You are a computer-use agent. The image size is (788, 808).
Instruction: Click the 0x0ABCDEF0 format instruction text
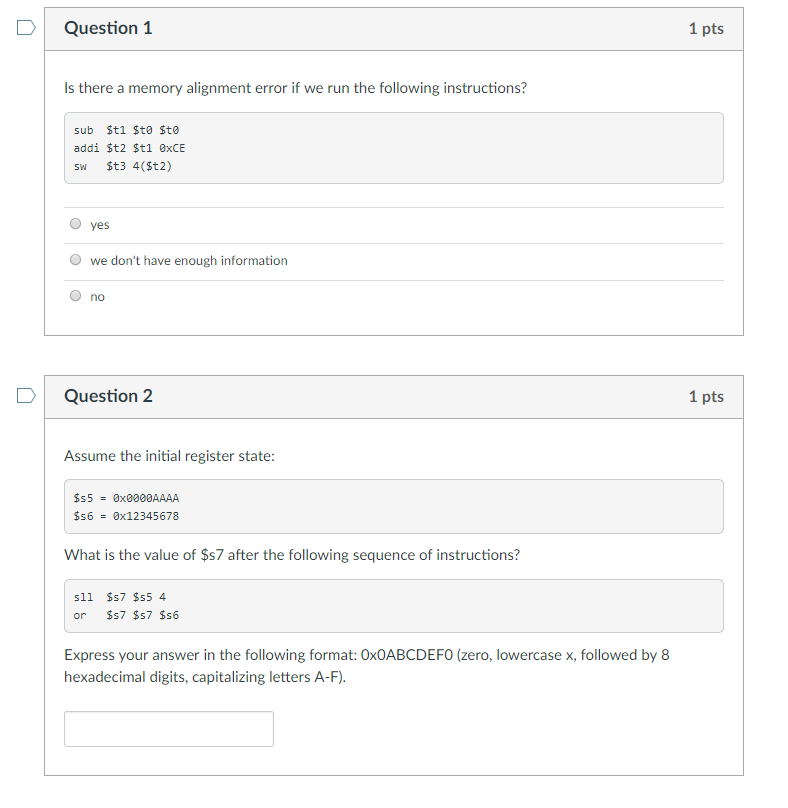[365, 665]
